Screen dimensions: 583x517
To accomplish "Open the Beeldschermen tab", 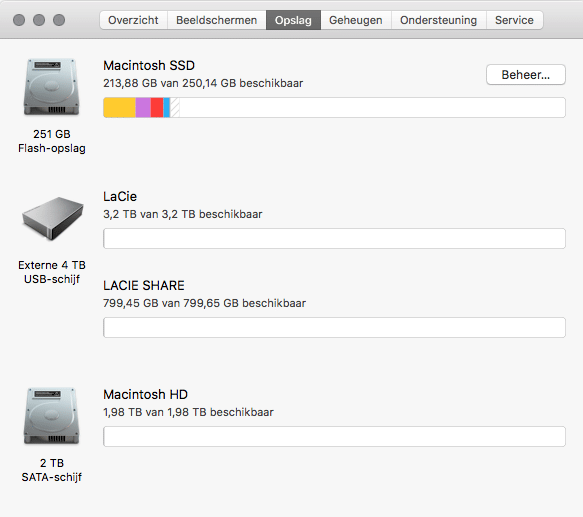I will pyautogui.click(x=216, y=20).
